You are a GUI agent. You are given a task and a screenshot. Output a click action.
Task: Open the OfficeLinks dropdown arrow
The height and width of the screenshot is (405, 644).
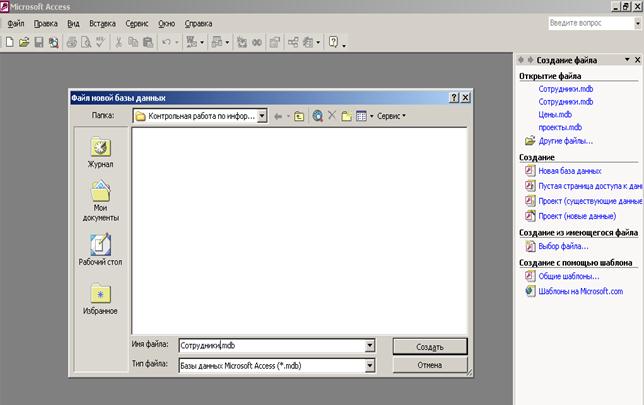(202, 42)
